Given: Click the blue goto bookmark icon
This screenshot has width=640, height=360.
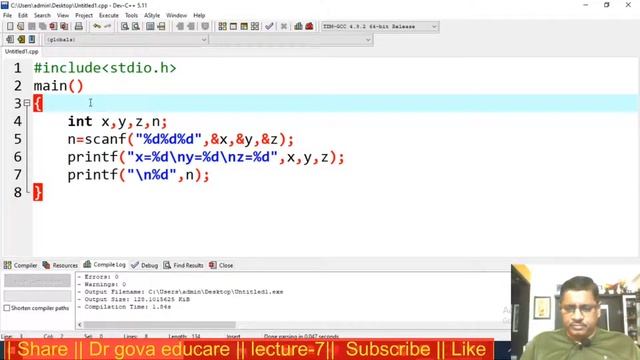Looking at the screenshot, I should [x=32, y=39].
